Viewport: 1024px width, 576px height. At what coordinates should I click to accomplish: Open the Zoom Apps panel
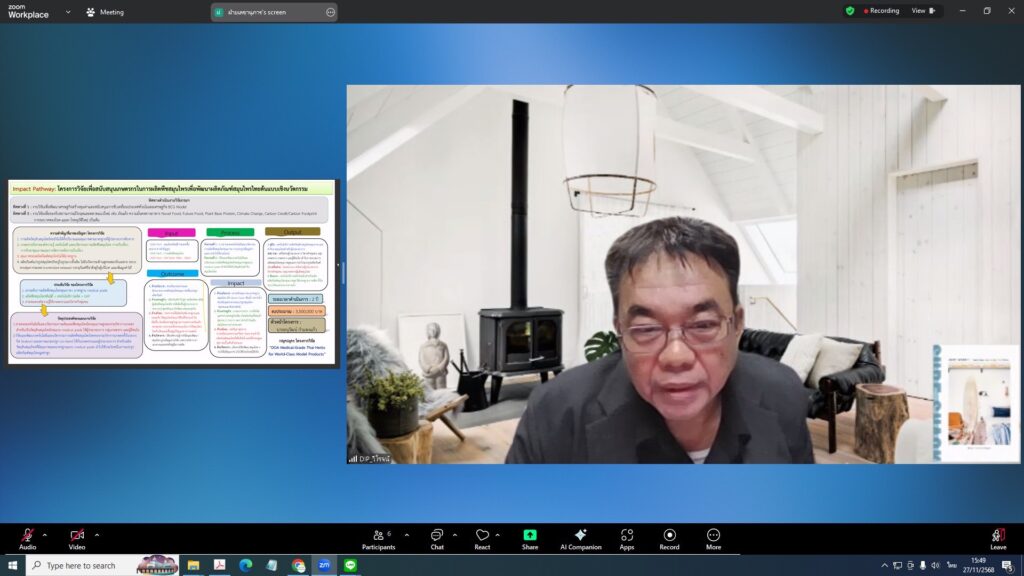[627, 539]
